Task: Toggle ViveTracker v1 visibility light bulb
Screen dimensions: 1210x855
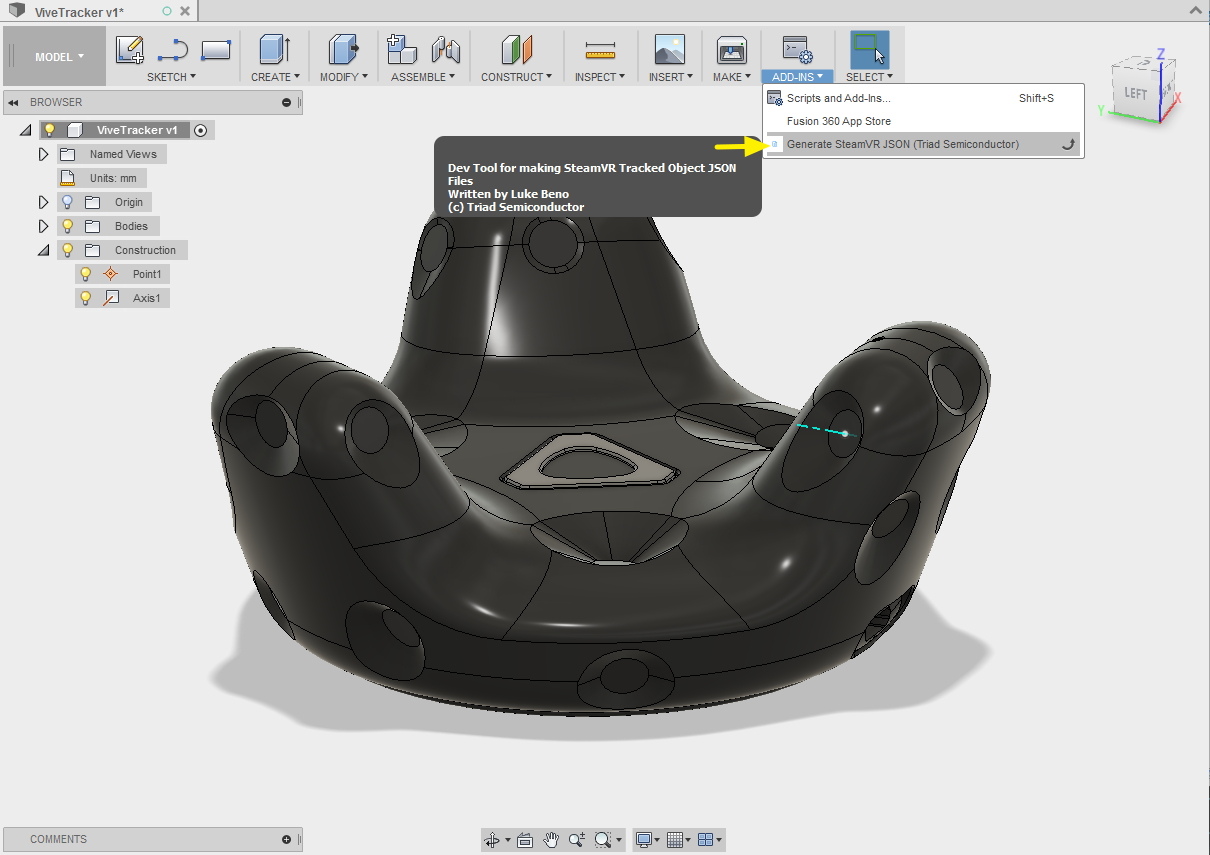Action: pyautogui.click(x=49, y=130)
